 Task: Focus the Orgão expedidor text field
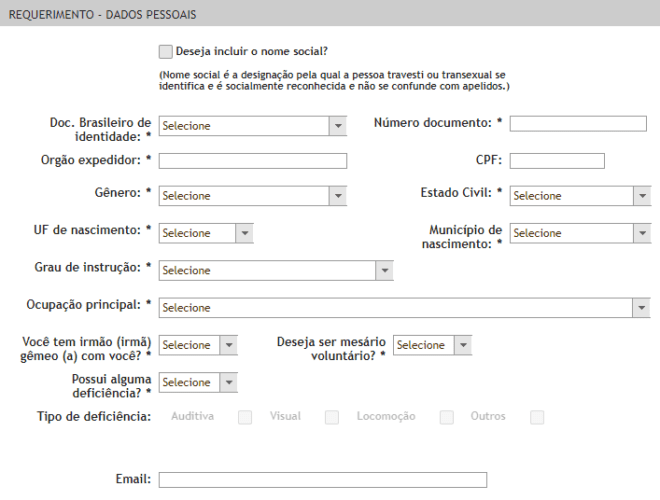tap(253, 161)
